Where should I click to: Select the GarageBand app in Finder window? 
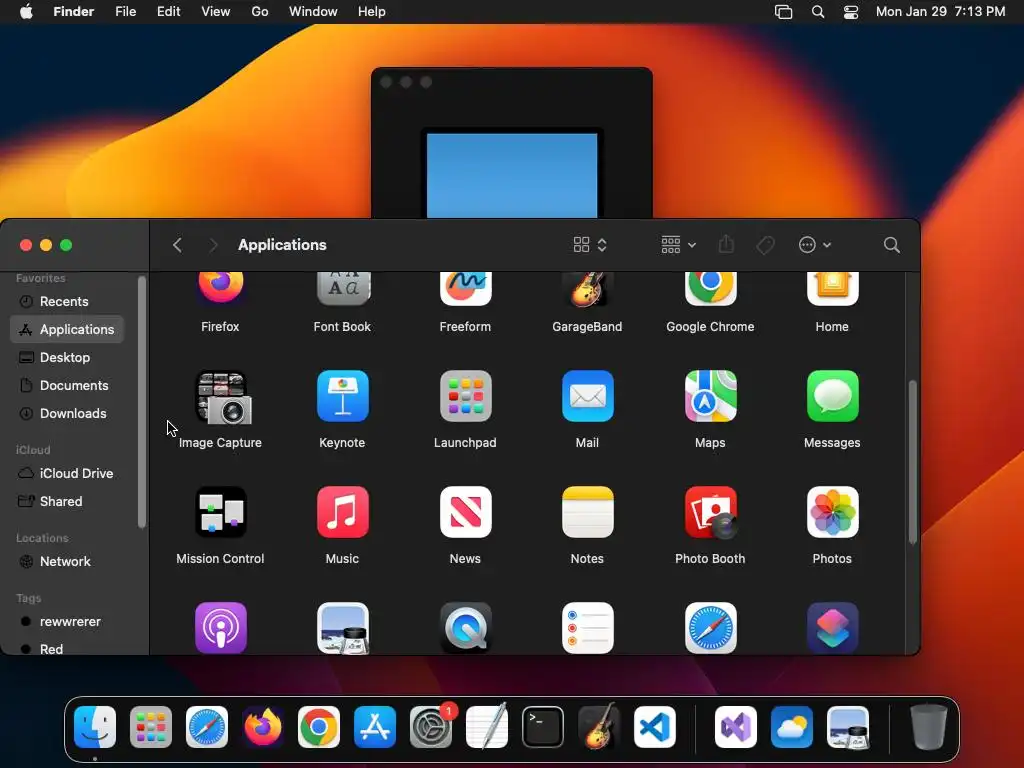(587, 289)
